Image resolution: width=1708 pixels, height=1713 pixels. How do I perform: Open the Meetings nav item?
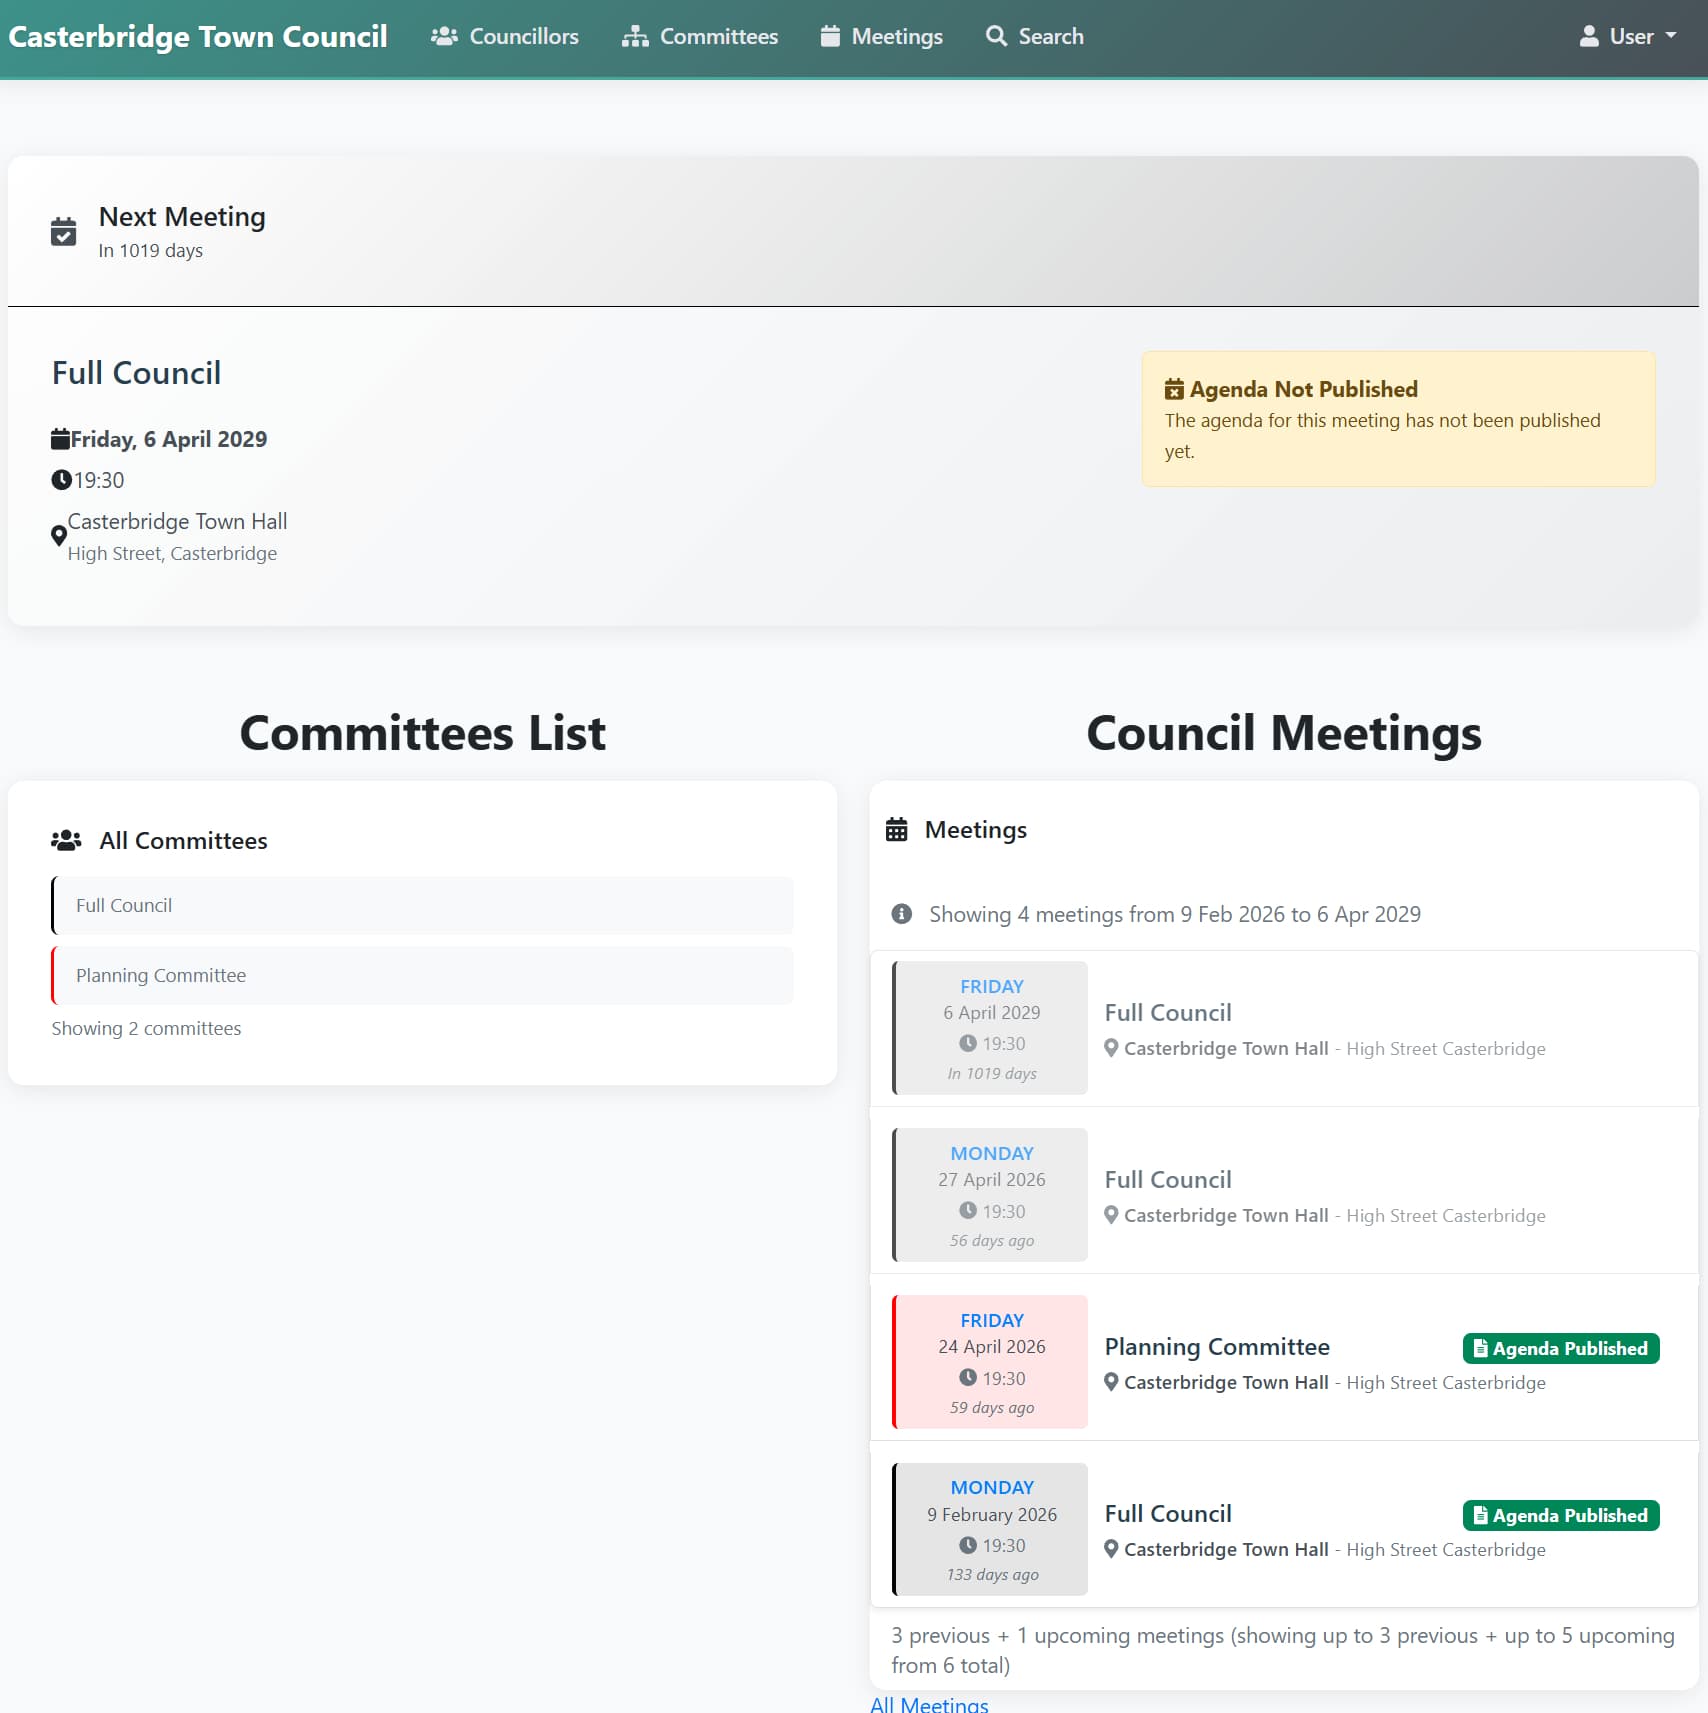[x=882, y=37]
